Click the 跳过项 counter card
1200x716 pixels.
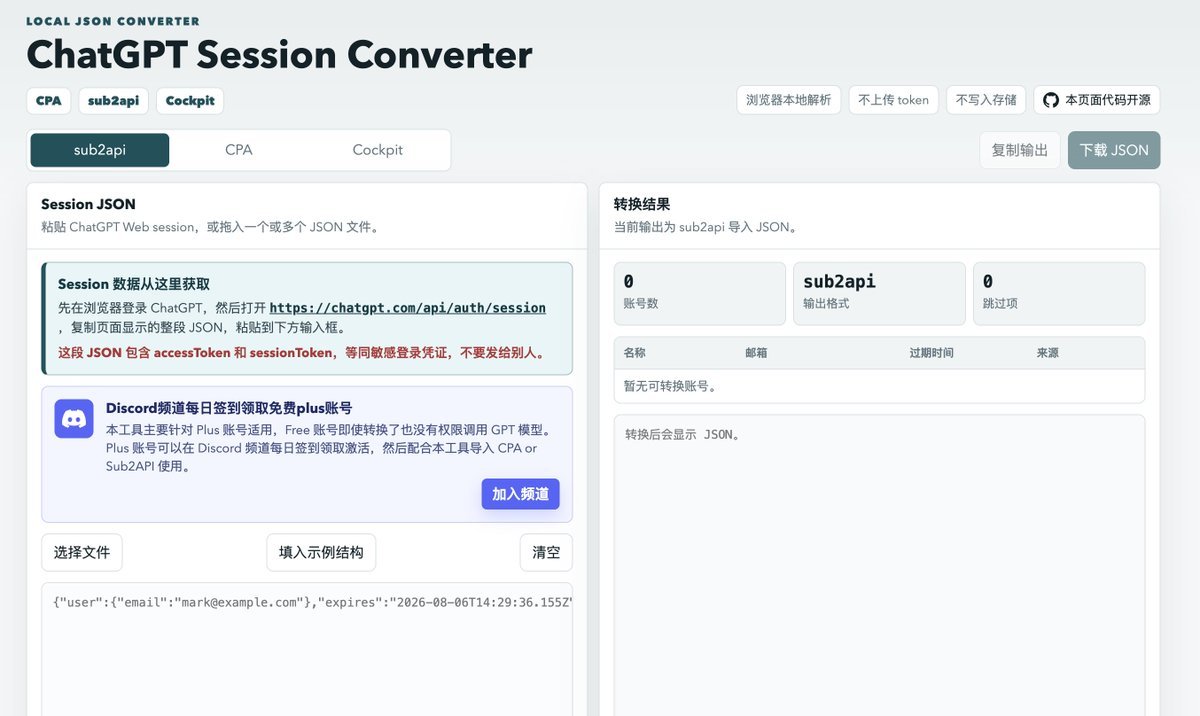click(1059, 294)
